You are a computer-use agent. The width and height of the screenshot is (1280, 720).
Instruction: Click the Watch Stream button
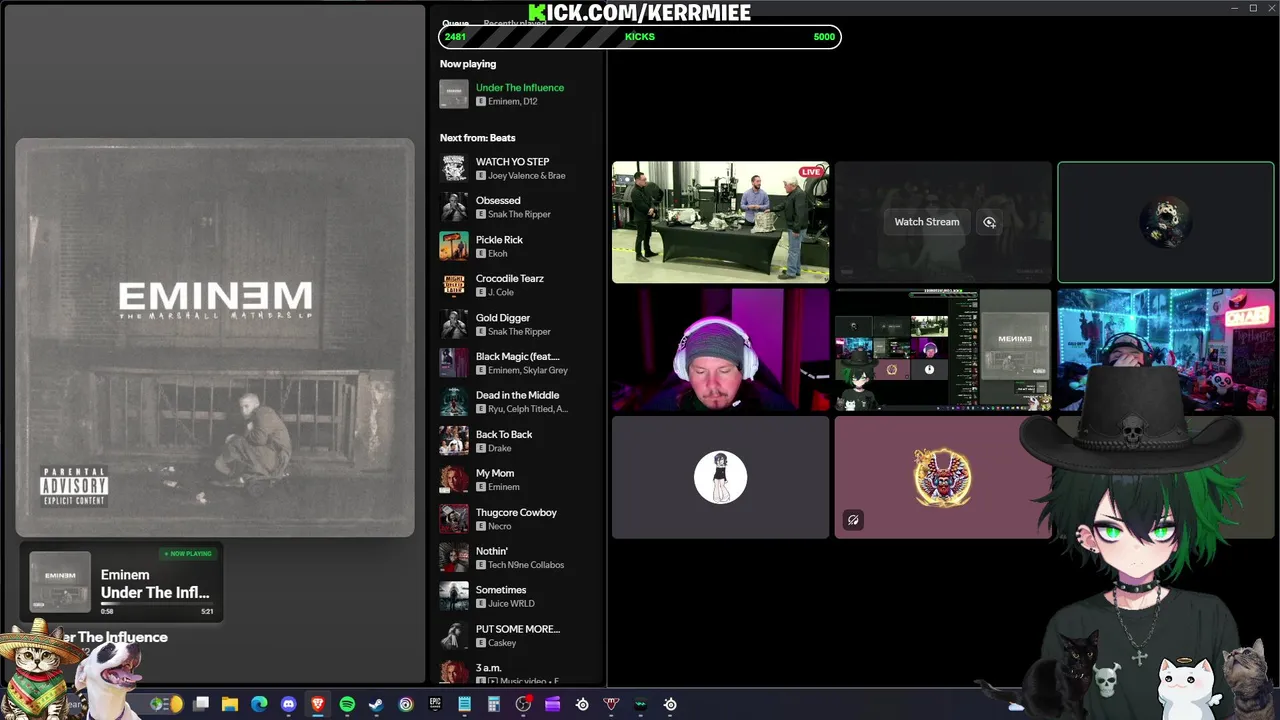click(927, 222)
